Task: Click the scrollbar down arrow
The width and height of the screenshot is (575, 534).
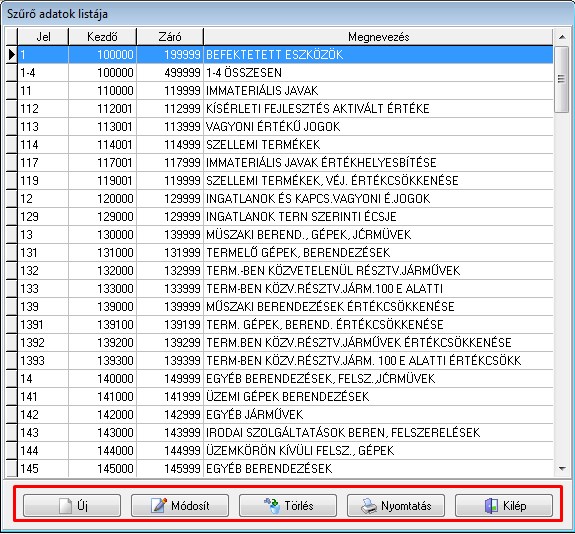Action: pyautogui.click(x=562, y=468)
